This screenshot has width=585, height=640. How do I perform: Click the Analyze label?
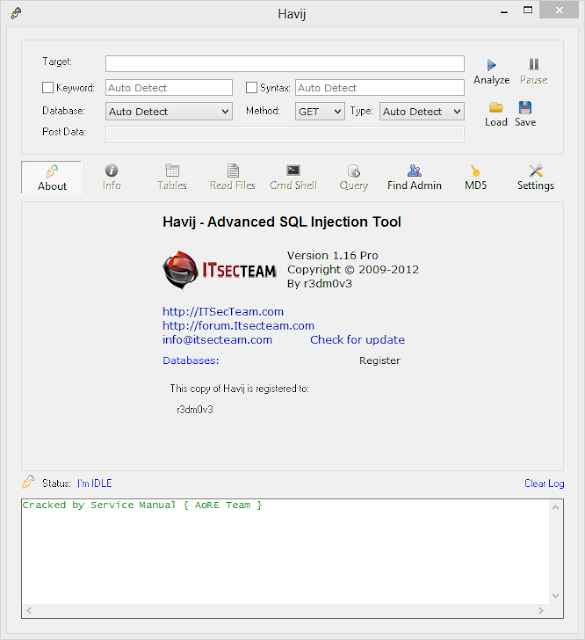coord(492,80)
